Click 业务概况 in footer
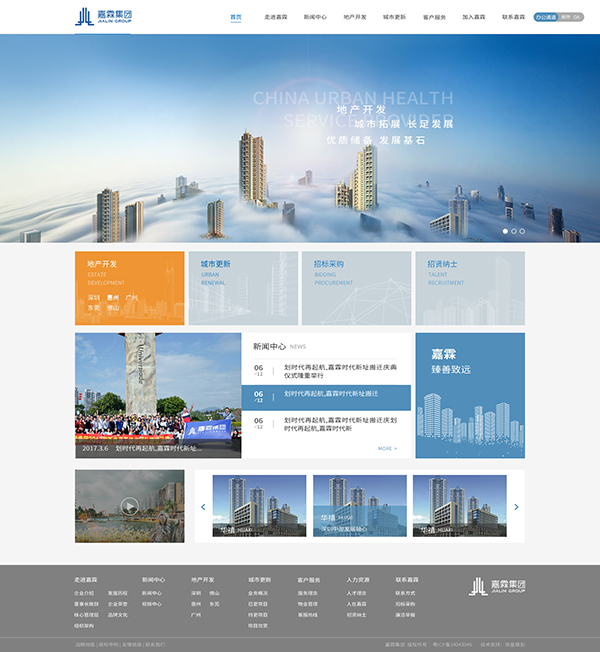 tap(258, 593)
